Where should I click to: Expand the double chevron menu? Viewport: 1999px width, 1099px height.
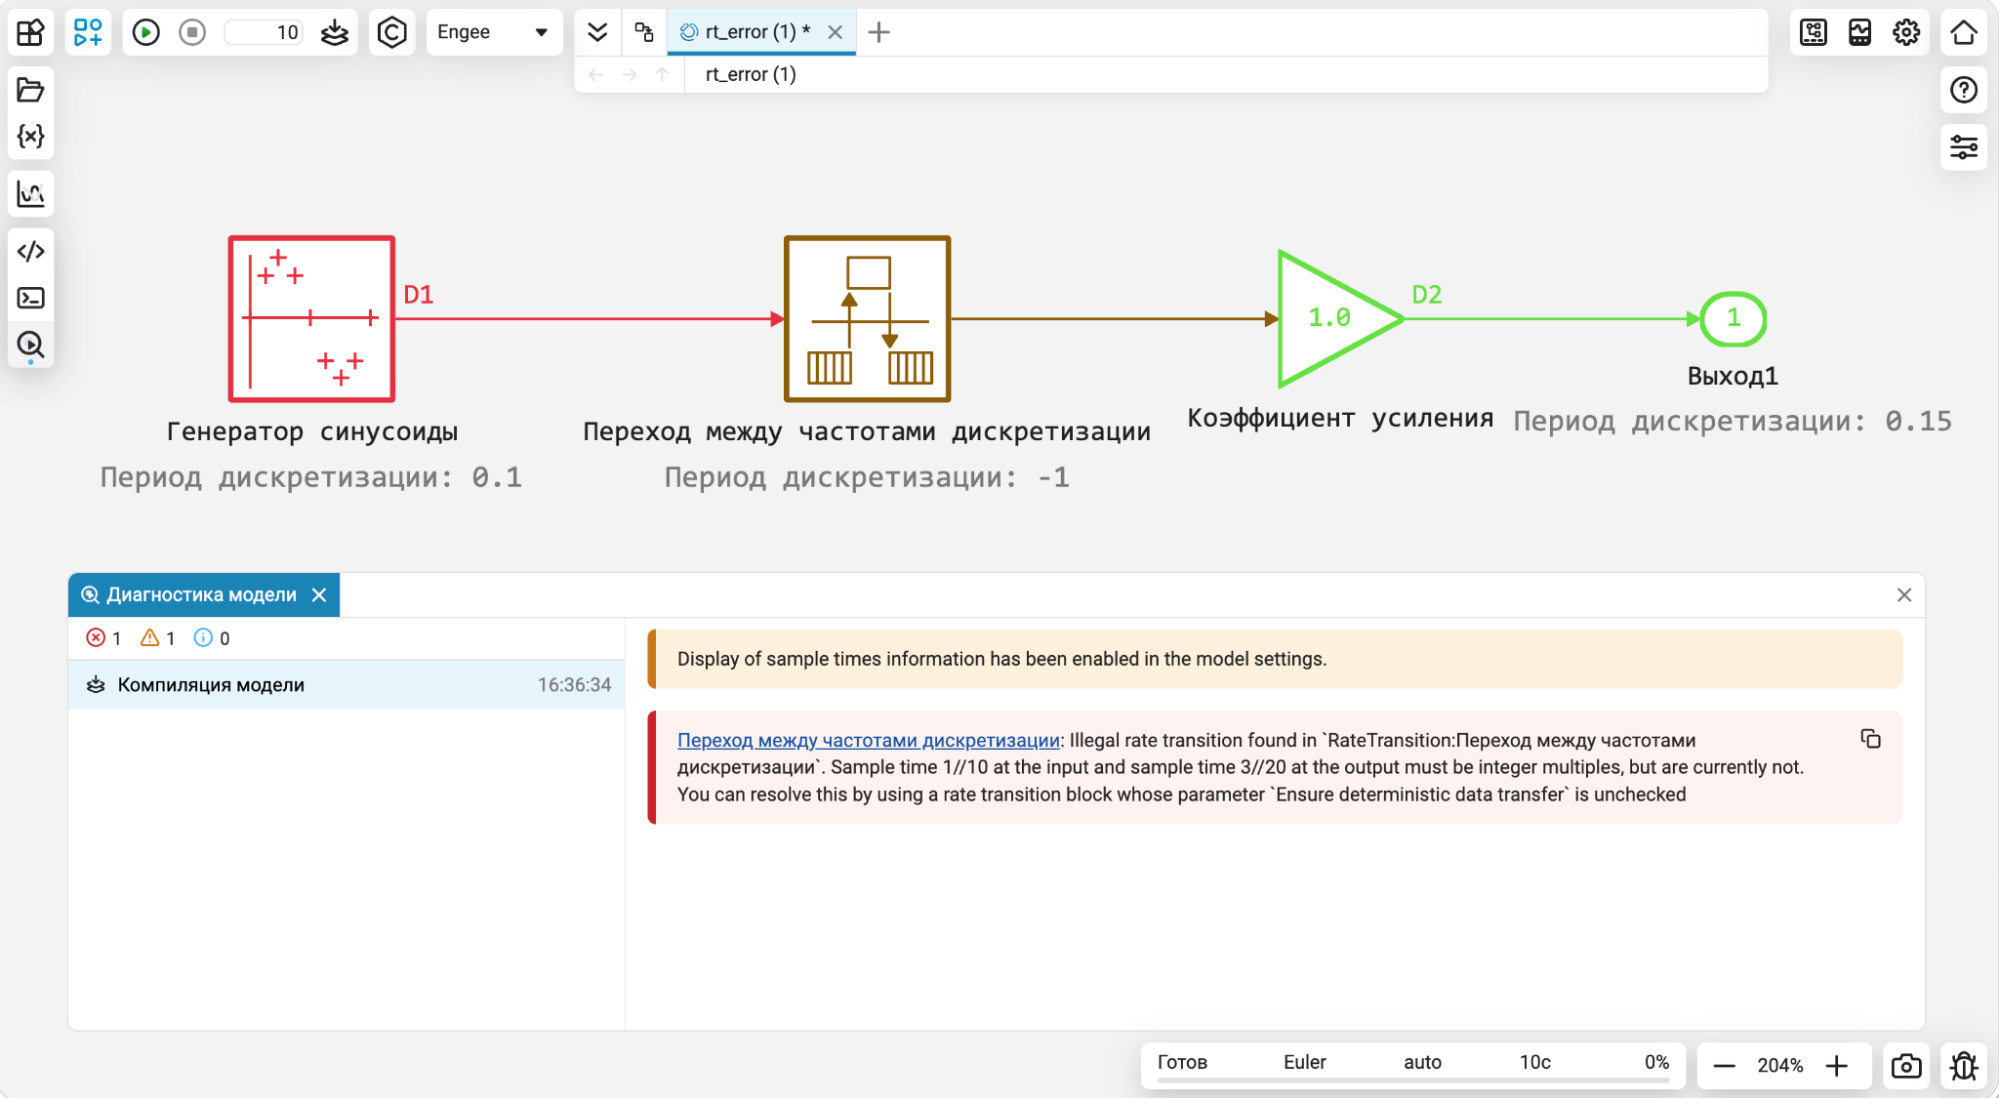click(597, 32)
